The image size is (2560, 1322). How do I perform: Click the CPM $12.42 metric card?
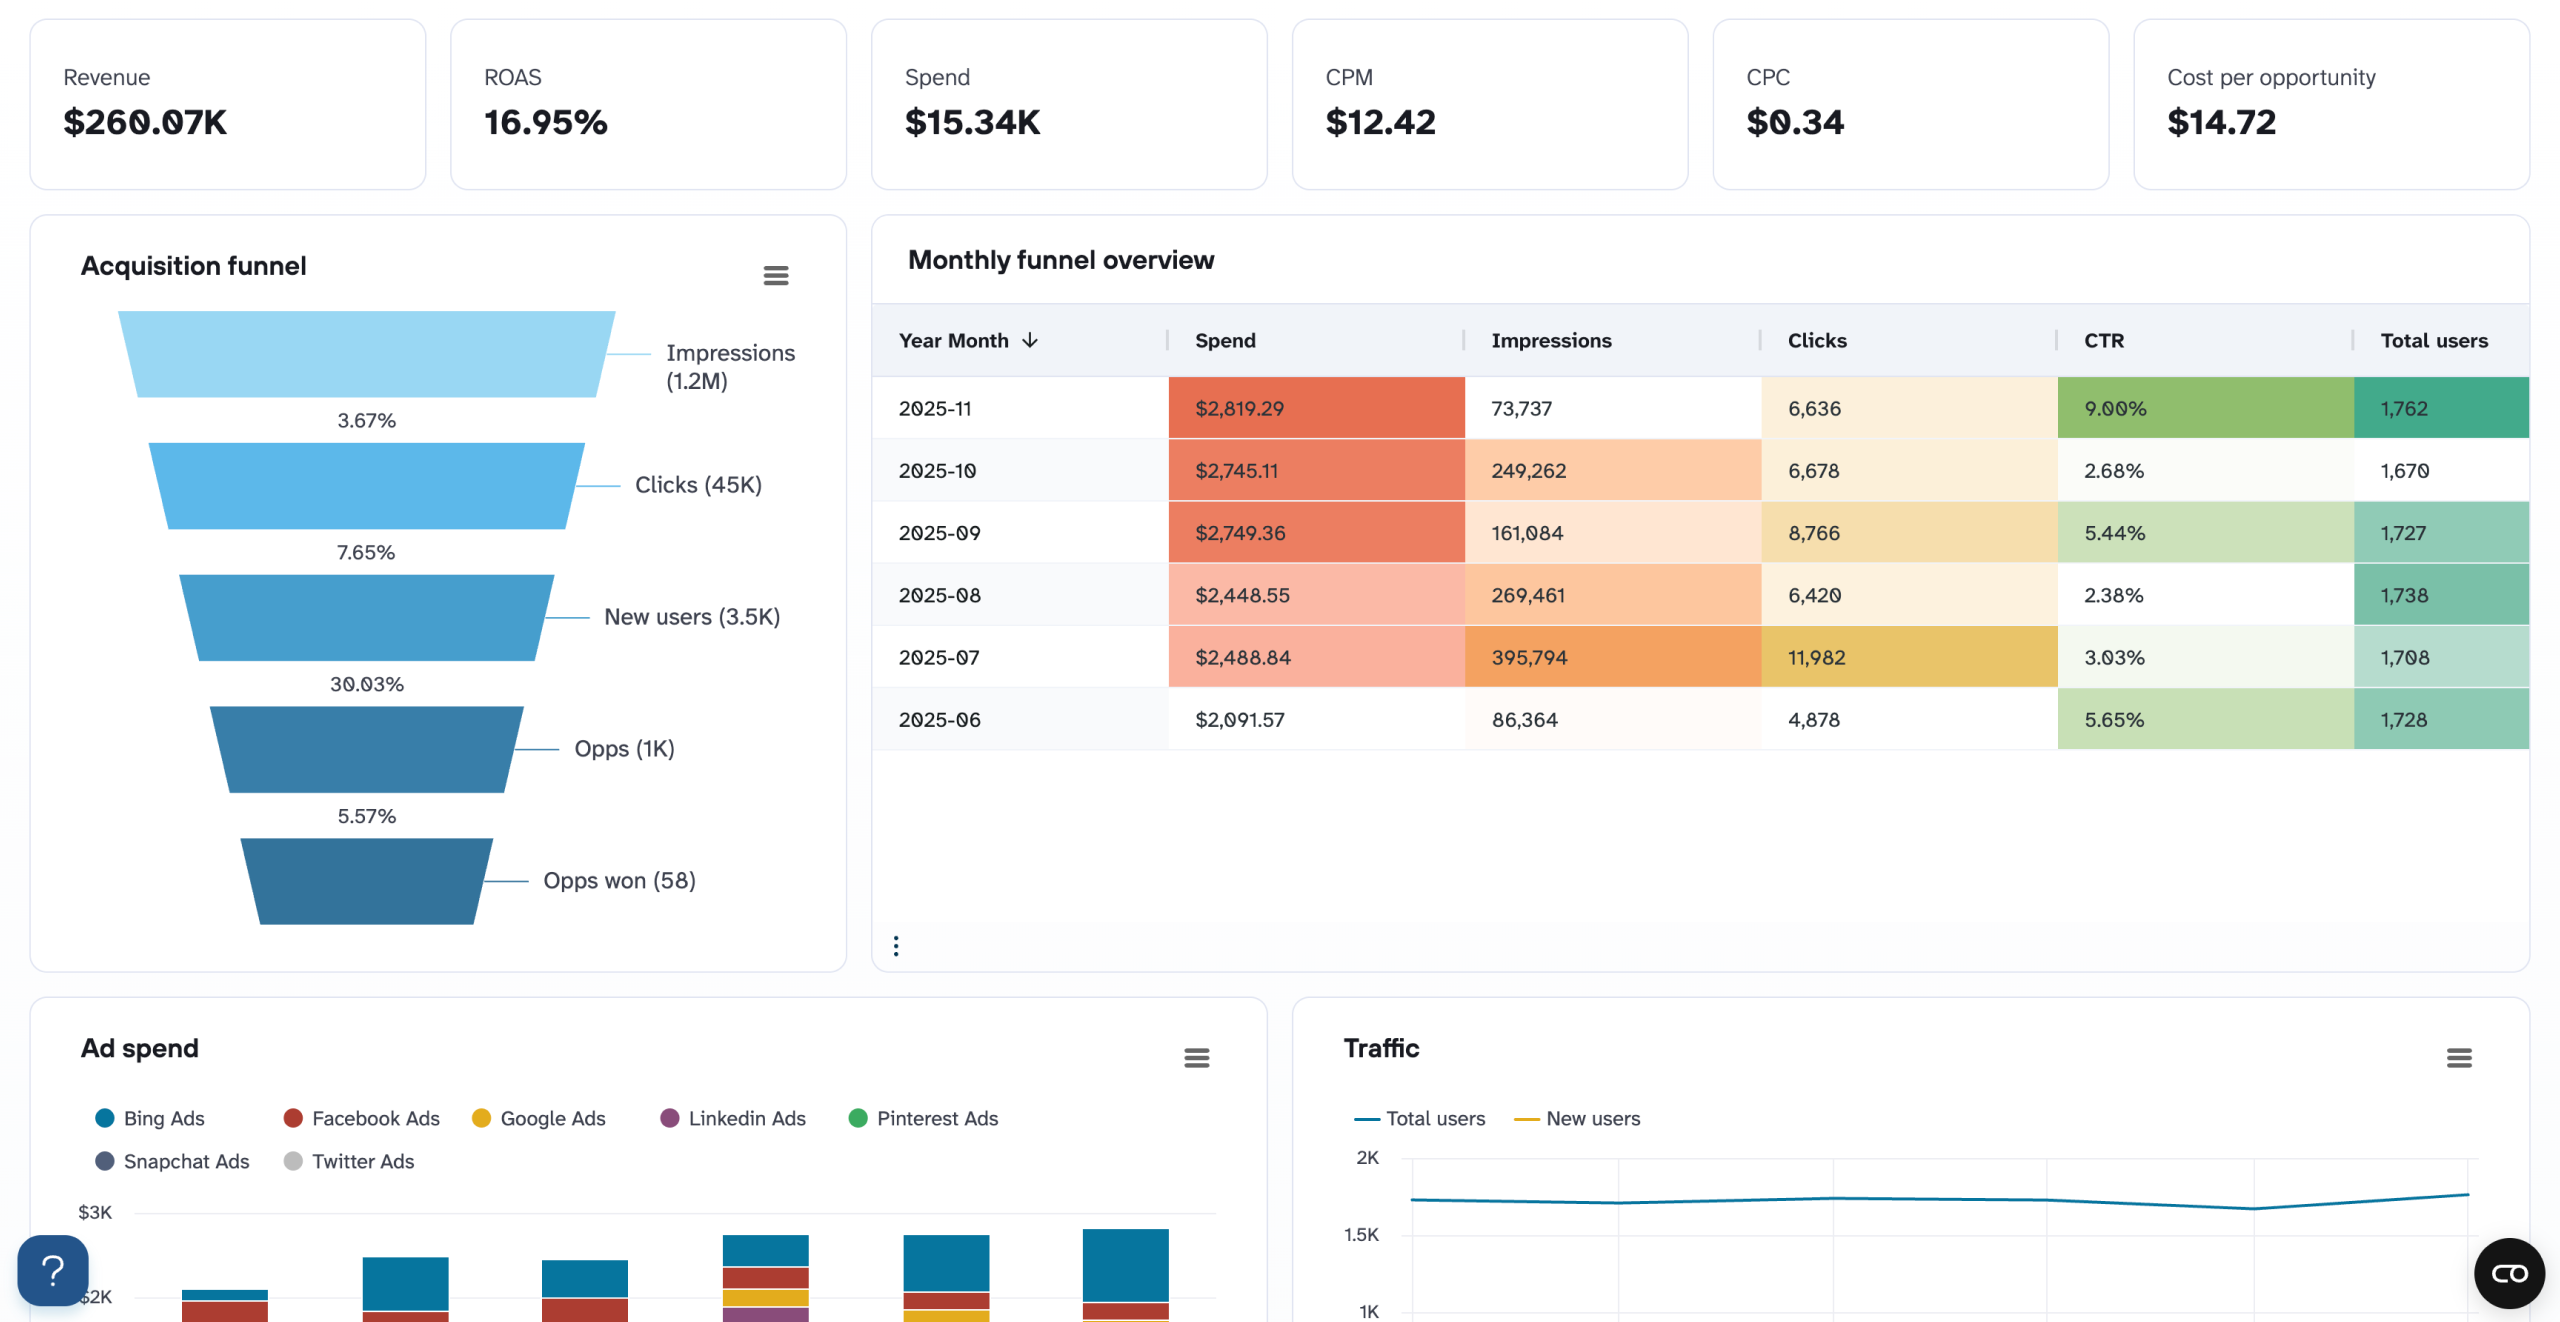1490,104
